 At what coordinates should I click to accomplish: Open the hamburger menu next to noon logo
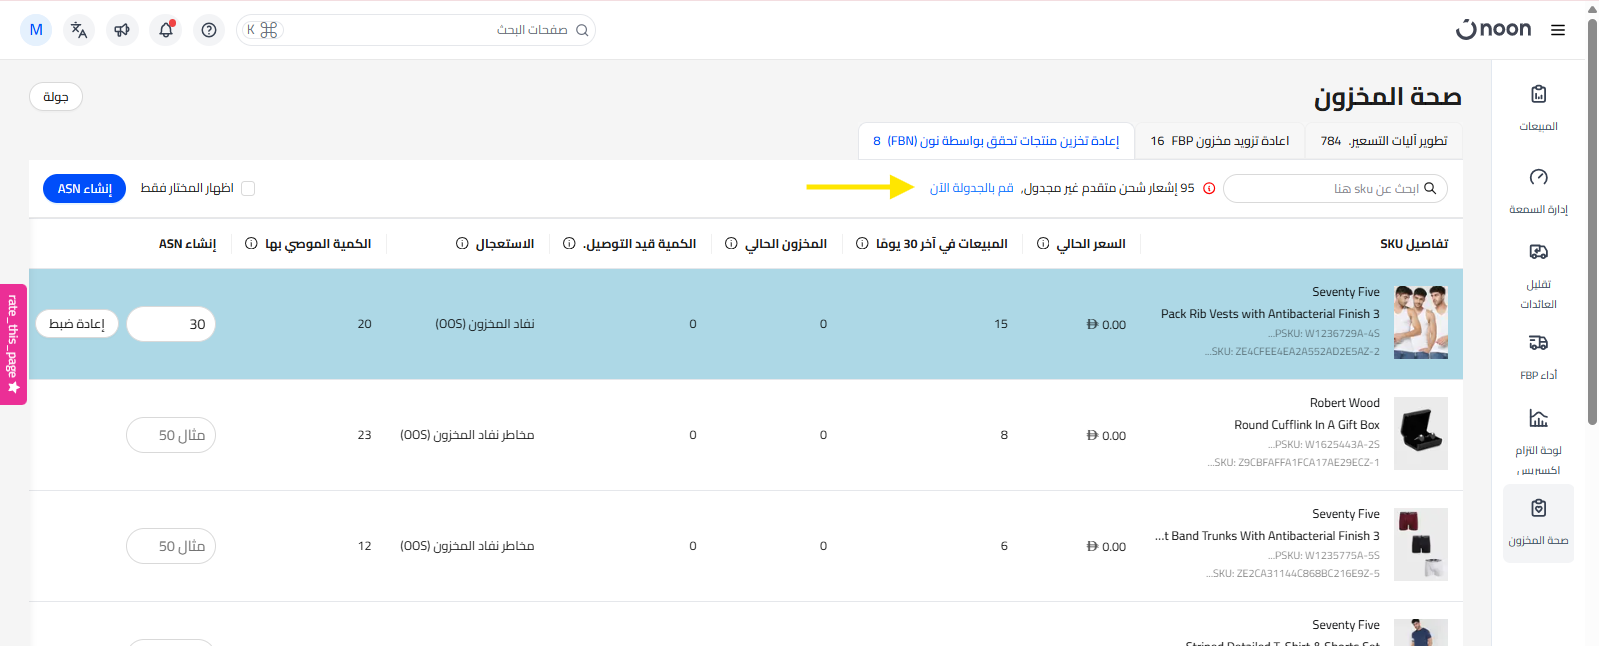tap(1557, 30)
